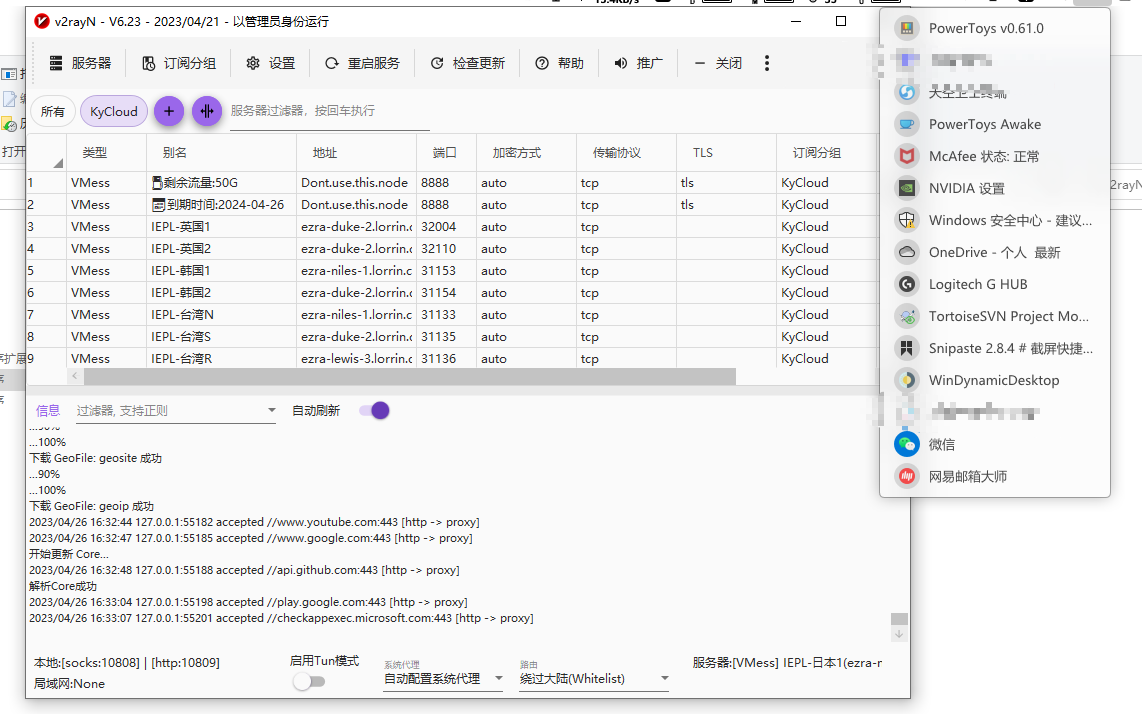Click the speed test icon beside the plus button
The image size is (1142, 714).
[206, 111]
